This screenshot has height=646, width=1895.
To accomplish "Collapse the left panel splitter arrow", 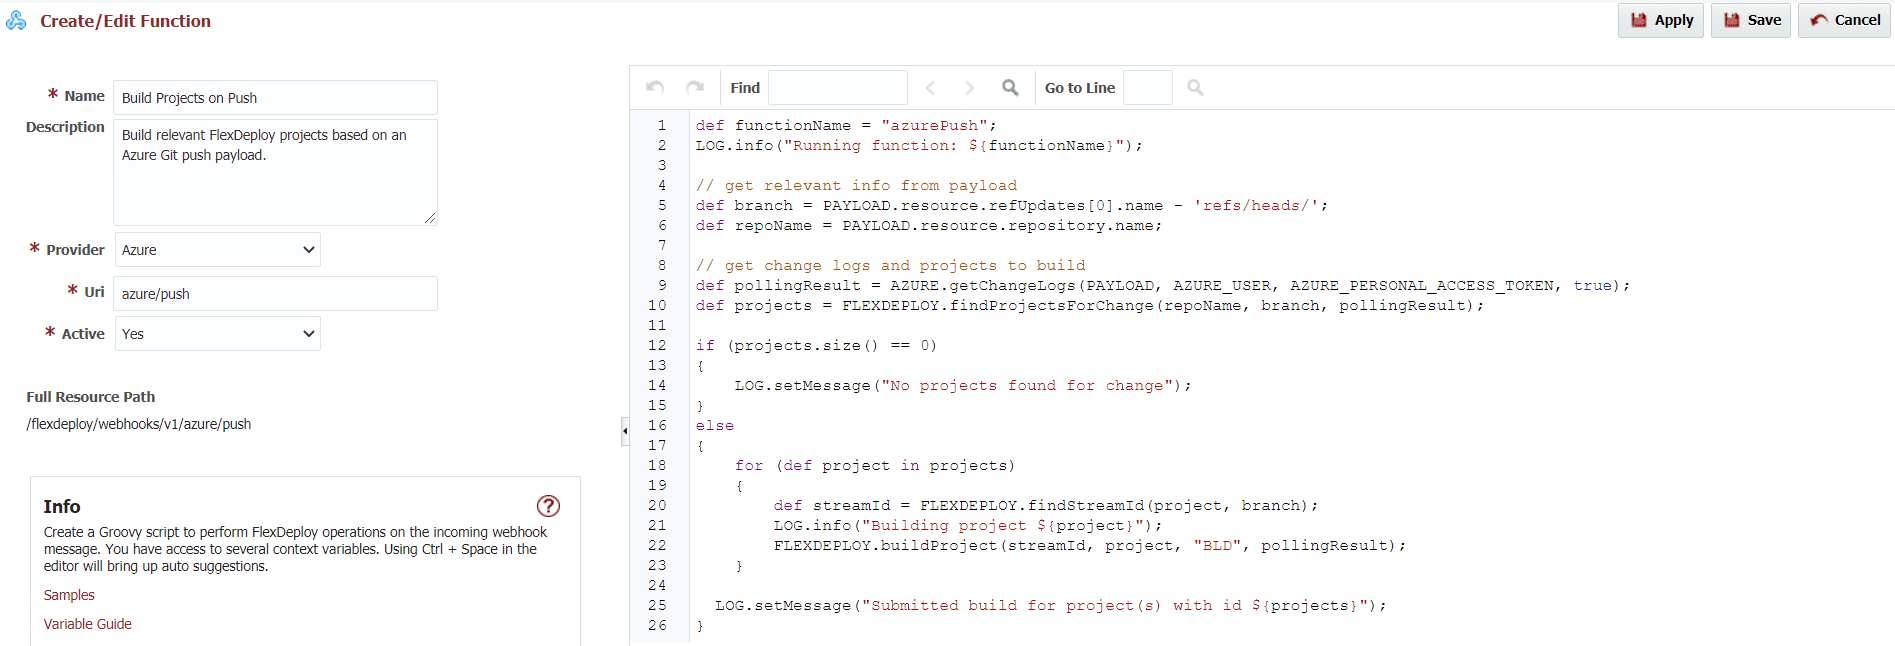I will (x=625, y=431).
